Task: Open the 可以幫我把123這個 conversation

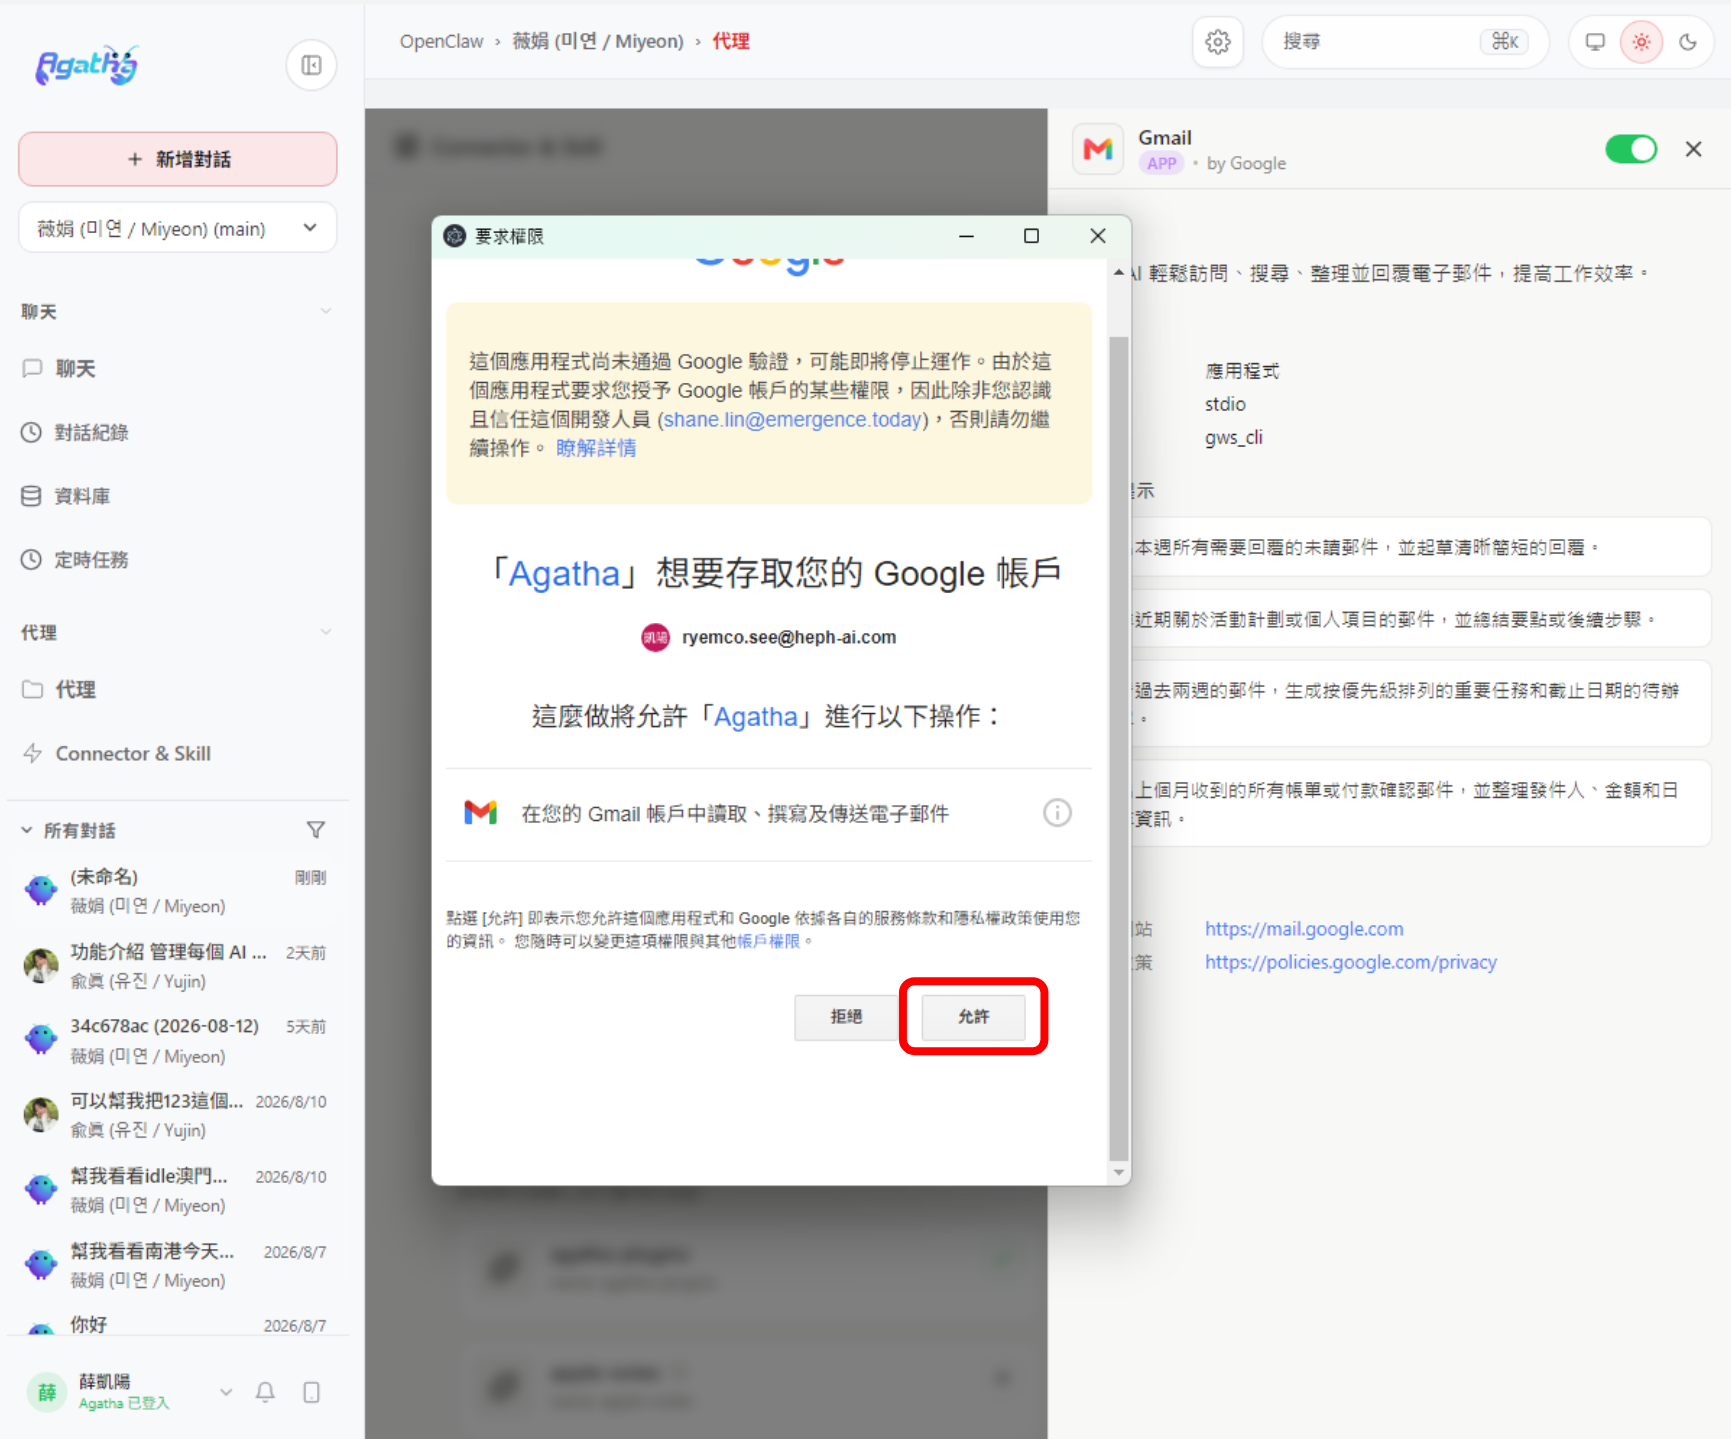Action: click(x=178, y=1115)
